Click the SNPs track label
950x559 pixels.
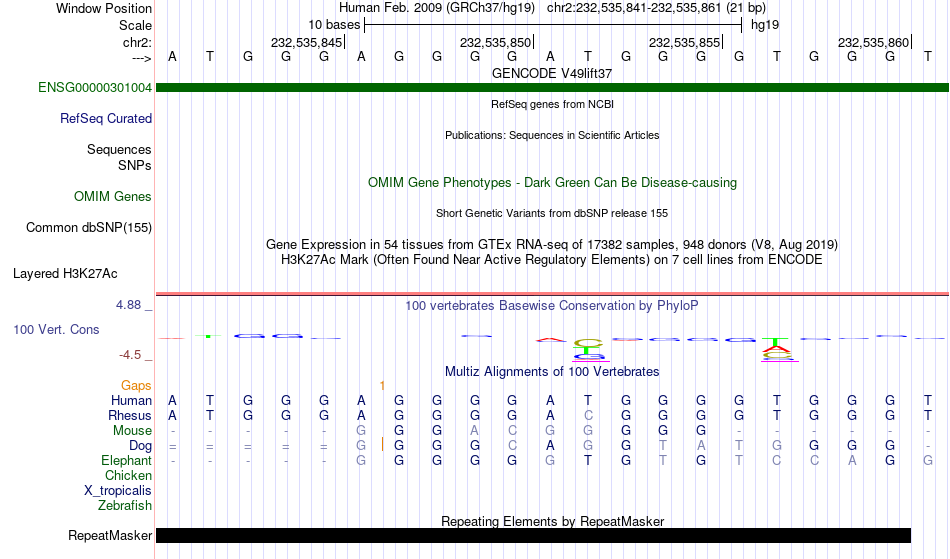[135, 165]
